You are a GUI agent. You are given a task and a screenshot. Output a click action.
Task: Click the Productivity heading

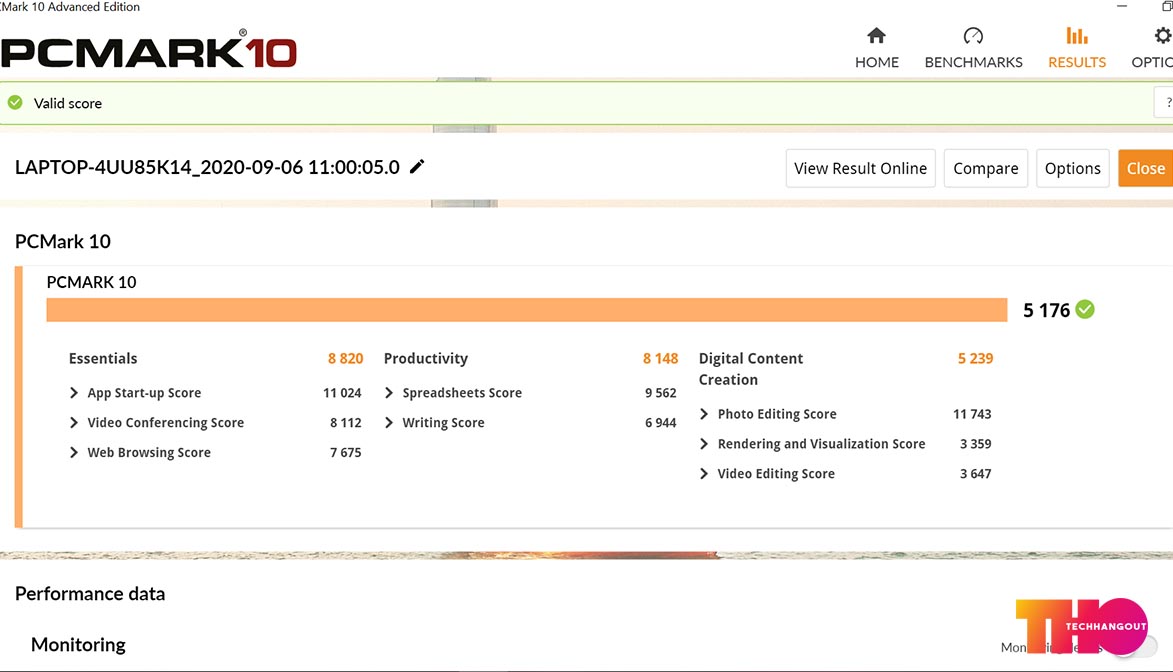(x=426, y=358)
